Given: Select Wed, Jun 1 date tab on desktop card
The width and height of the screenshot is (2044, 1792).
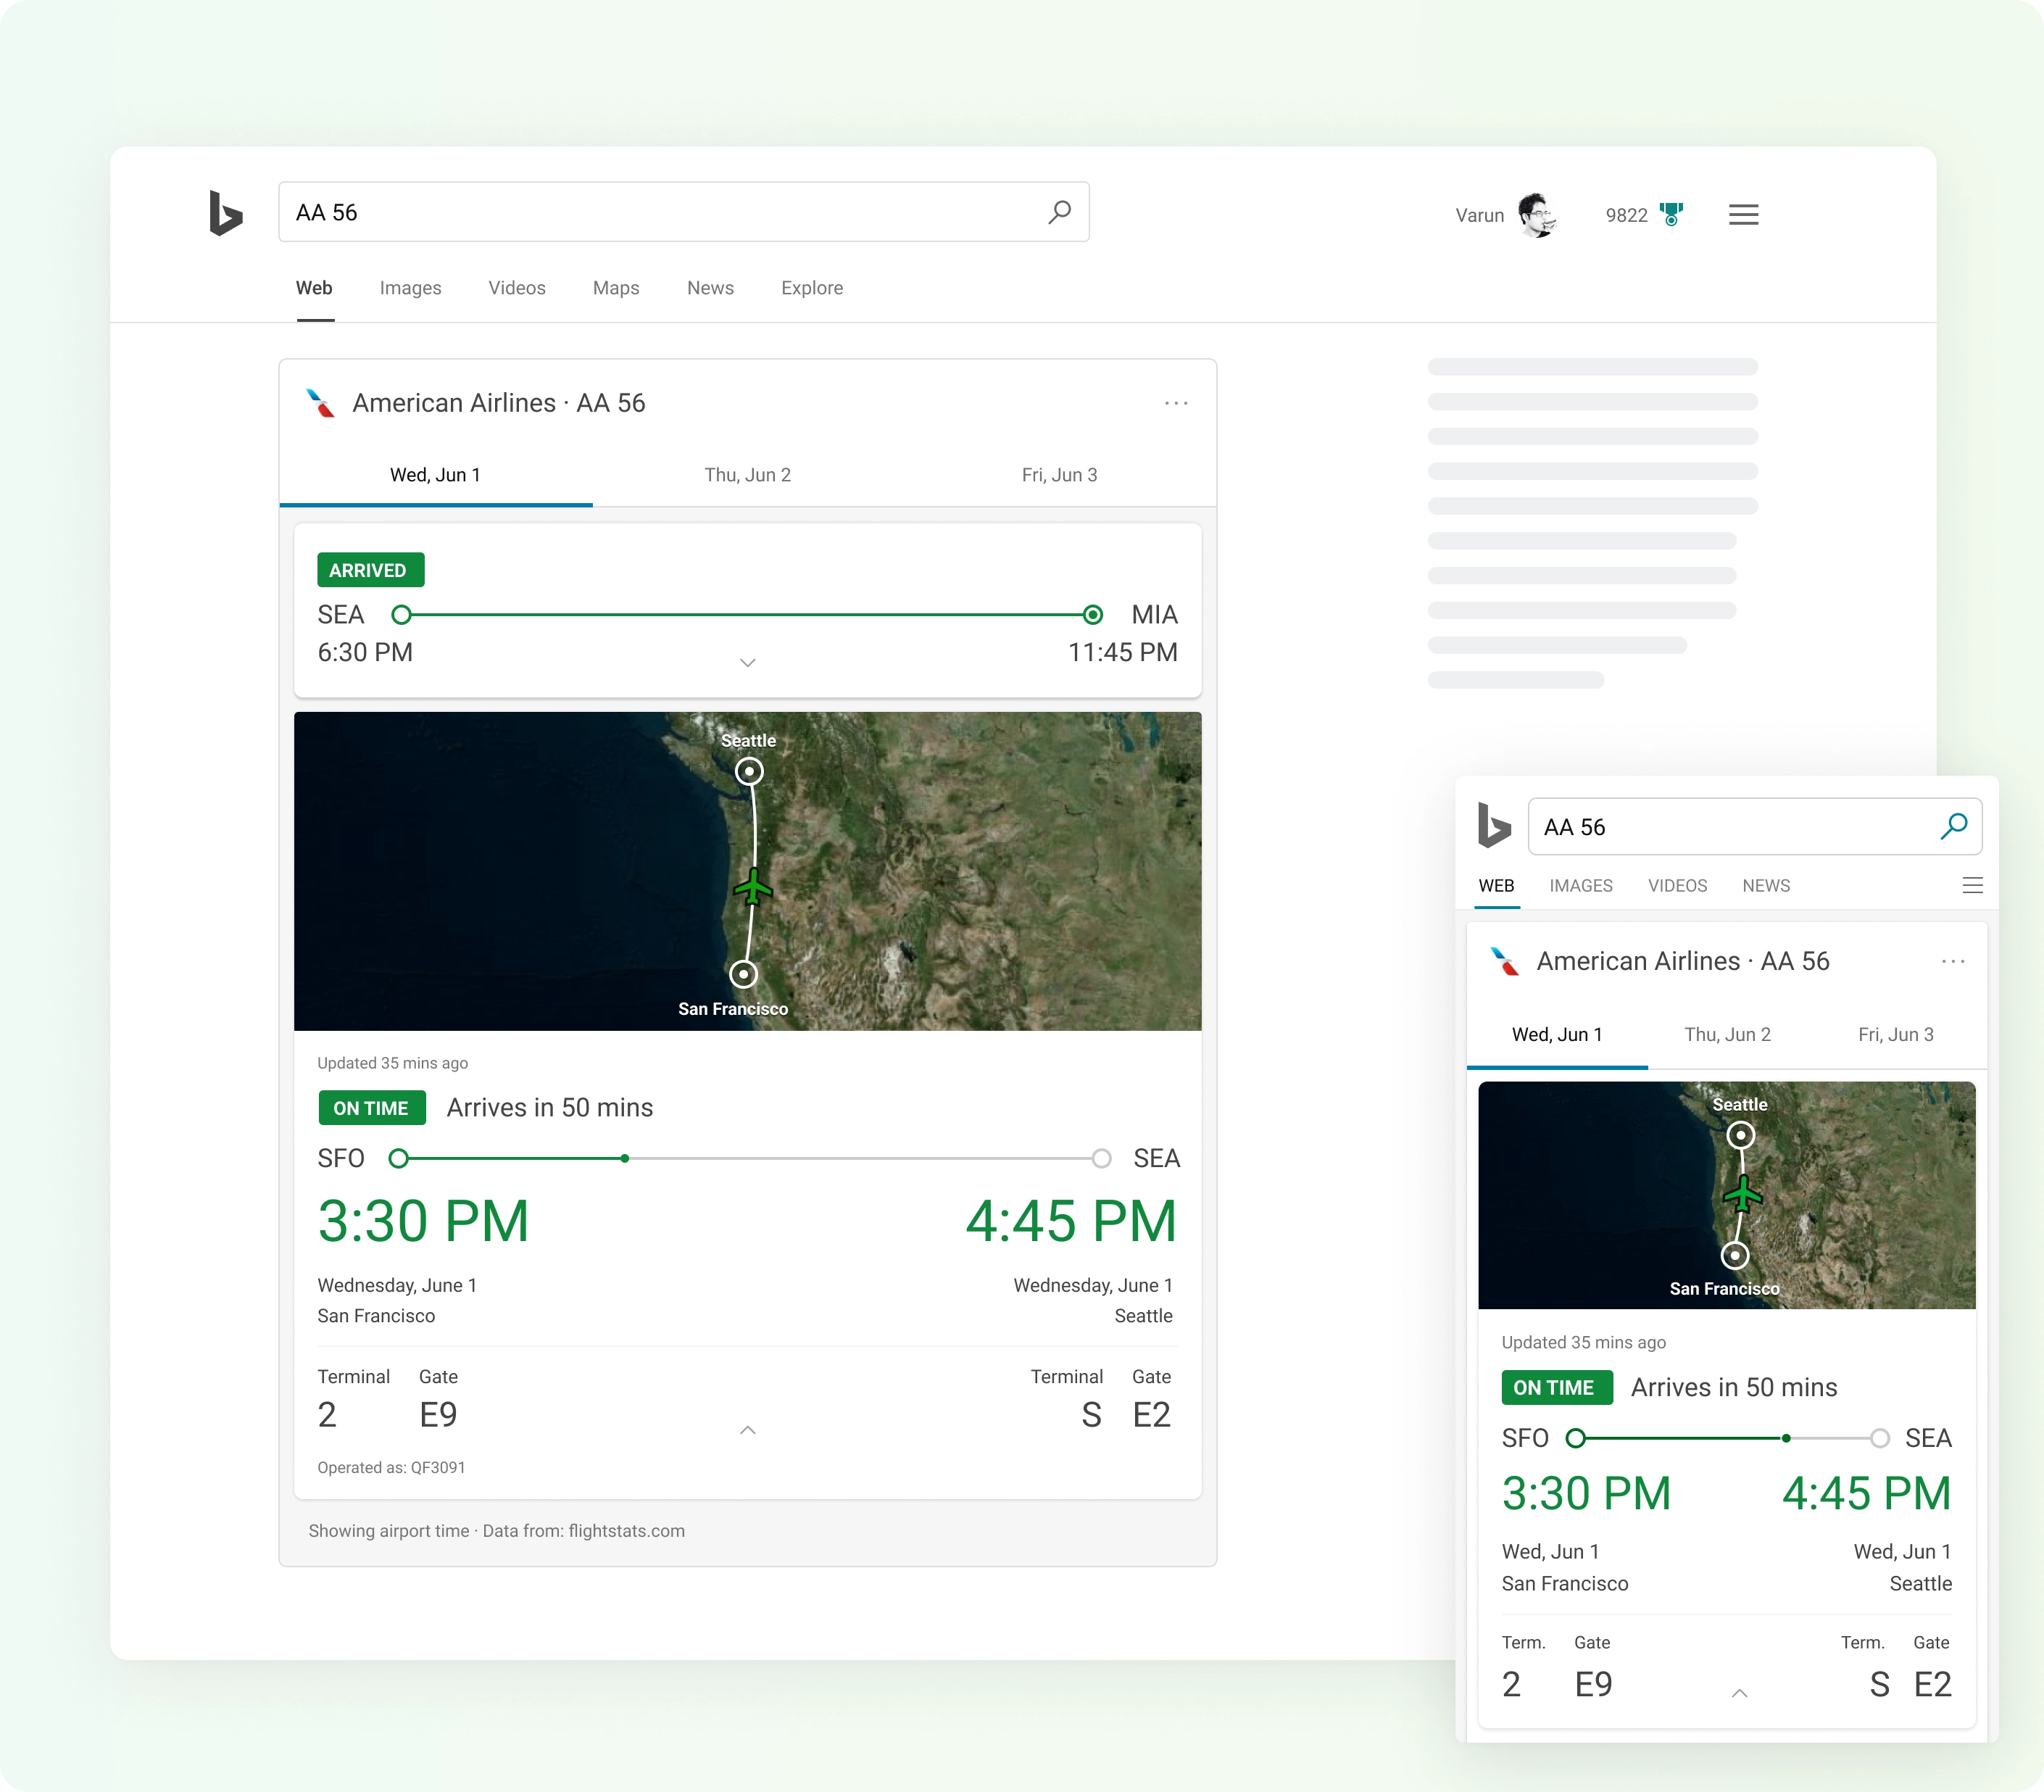Looking at the screenshot, I should 435,475.
